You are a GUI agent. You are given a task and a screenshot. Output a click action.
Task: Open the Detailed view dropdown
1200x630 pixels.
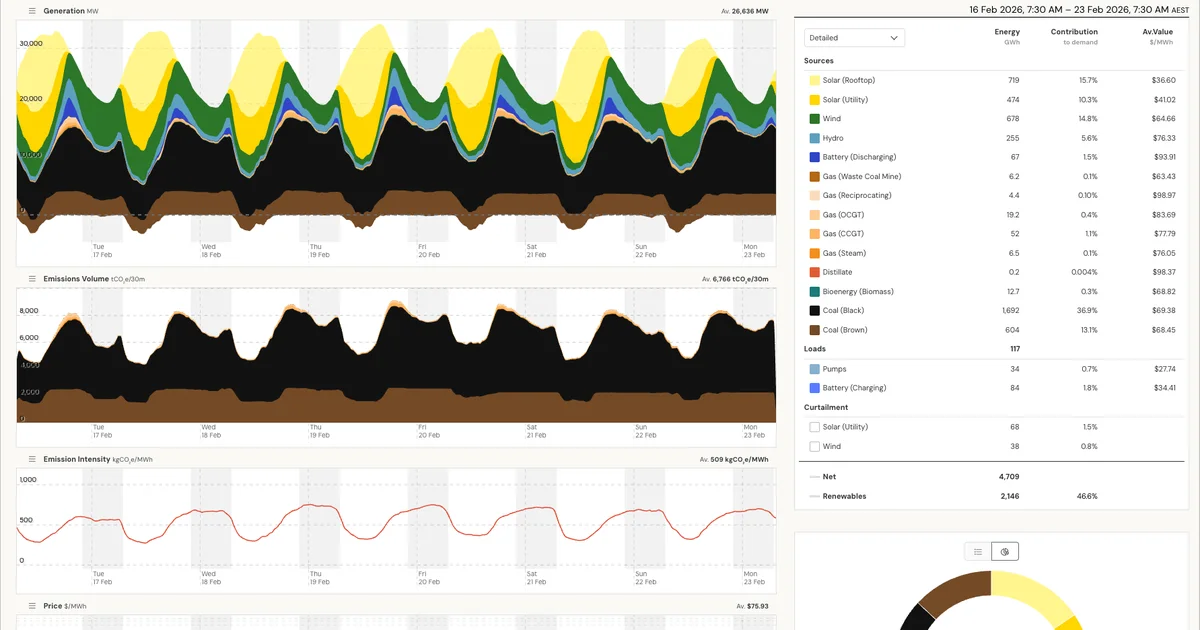(854, 37)
